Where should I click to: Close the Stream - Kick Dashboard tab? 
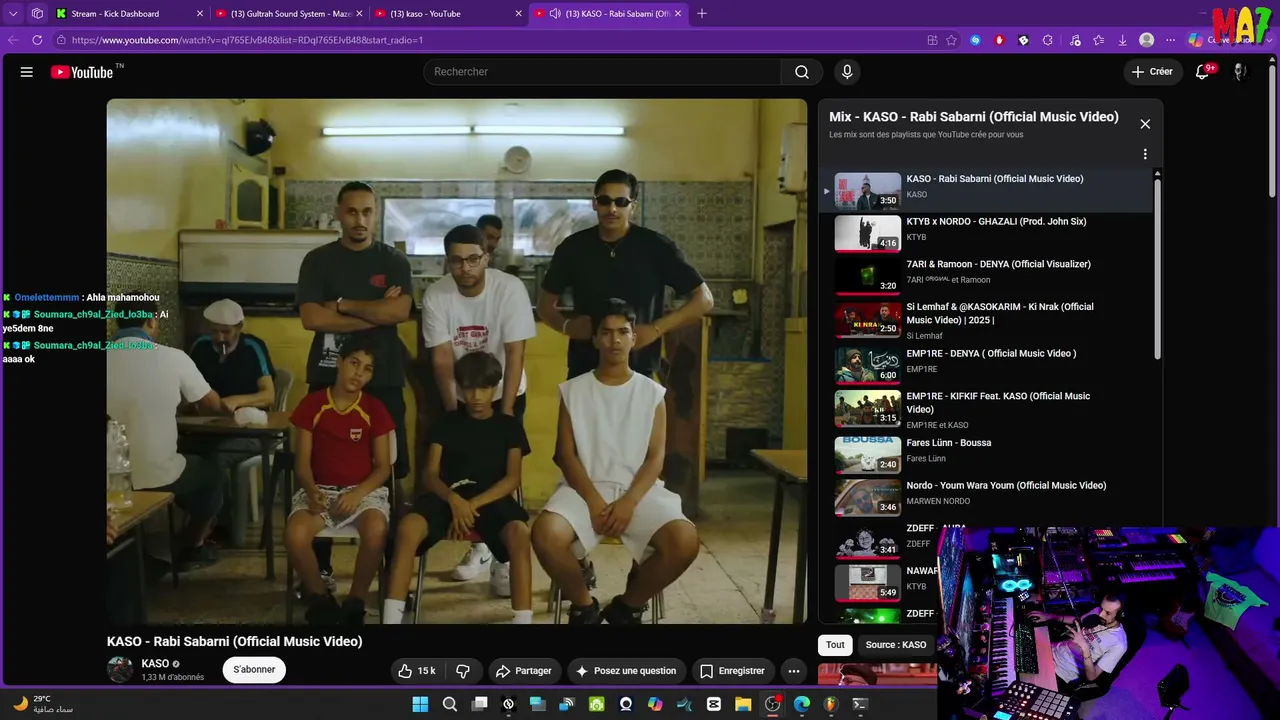(x=199, y=14)
